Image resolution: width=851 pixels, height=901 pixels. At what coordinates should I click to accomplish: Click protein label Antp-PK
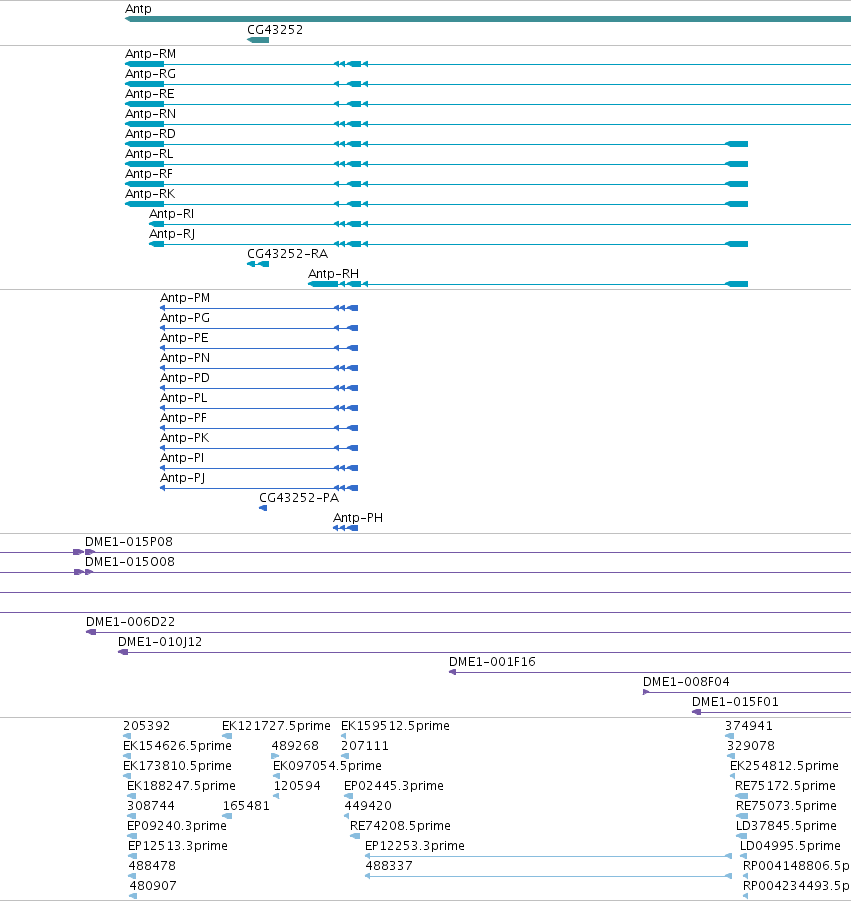click(x=184, y=438)
